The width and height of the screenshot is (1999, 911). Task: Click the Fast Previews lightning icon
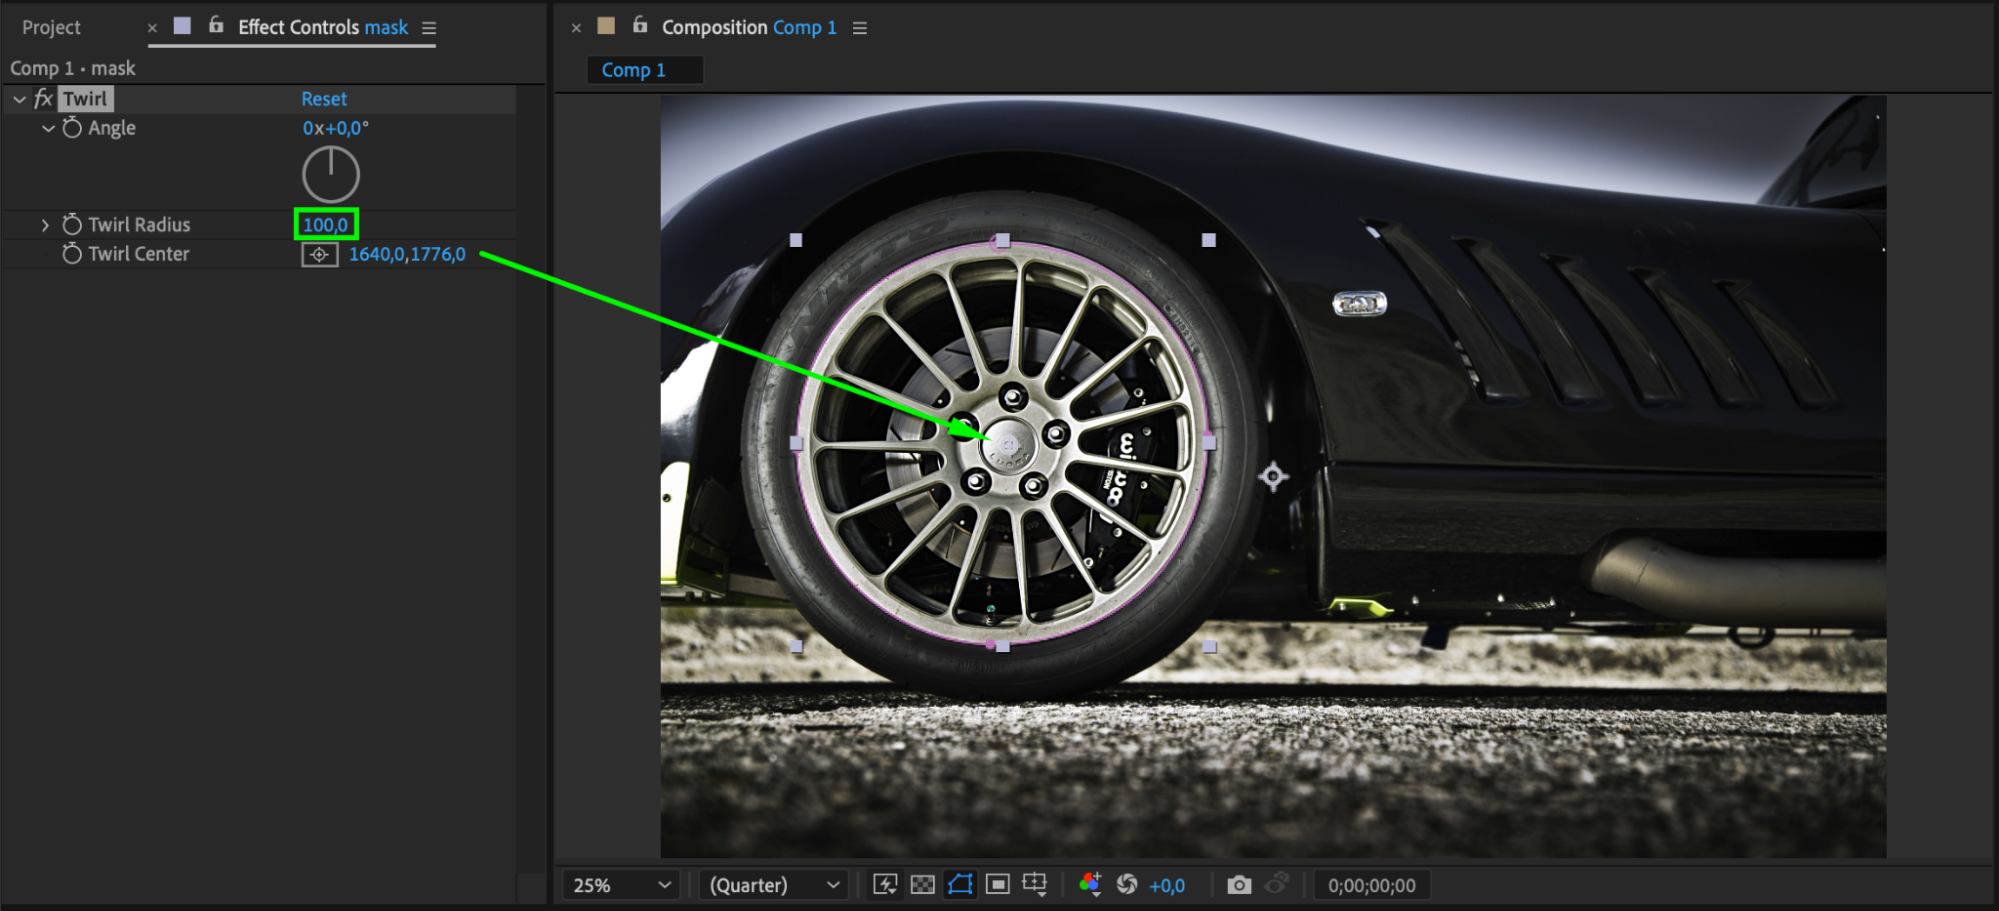[885, 885]
